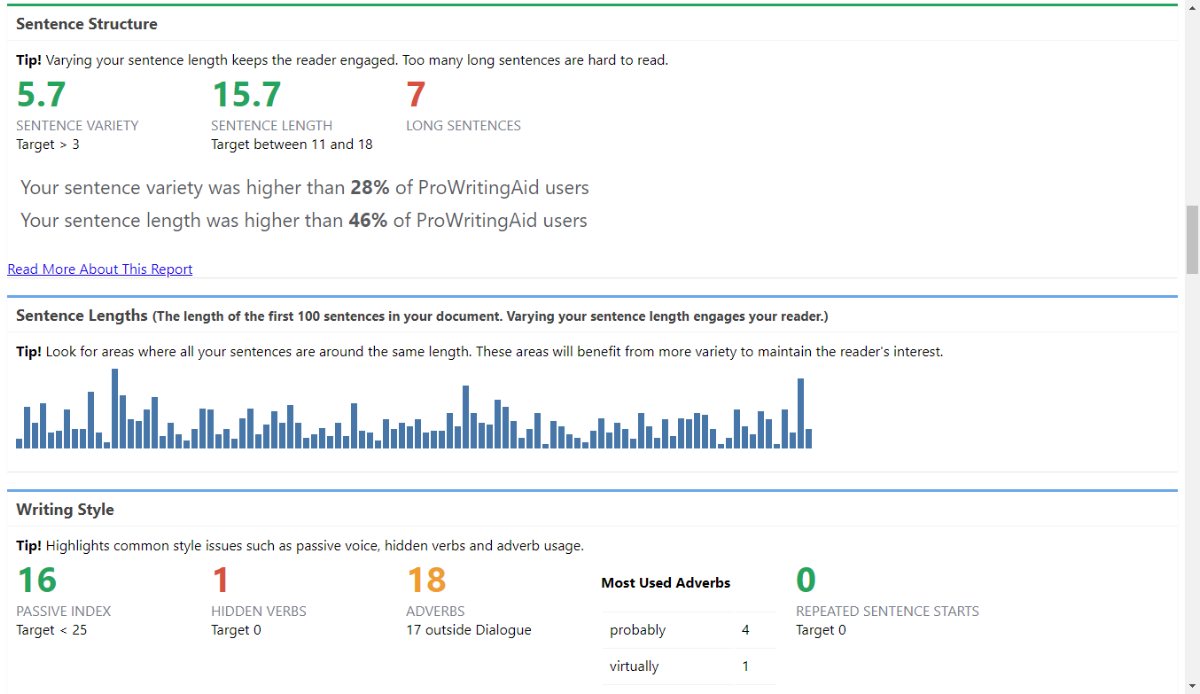Click the 'Target > 3' text

tap(47, 144)
